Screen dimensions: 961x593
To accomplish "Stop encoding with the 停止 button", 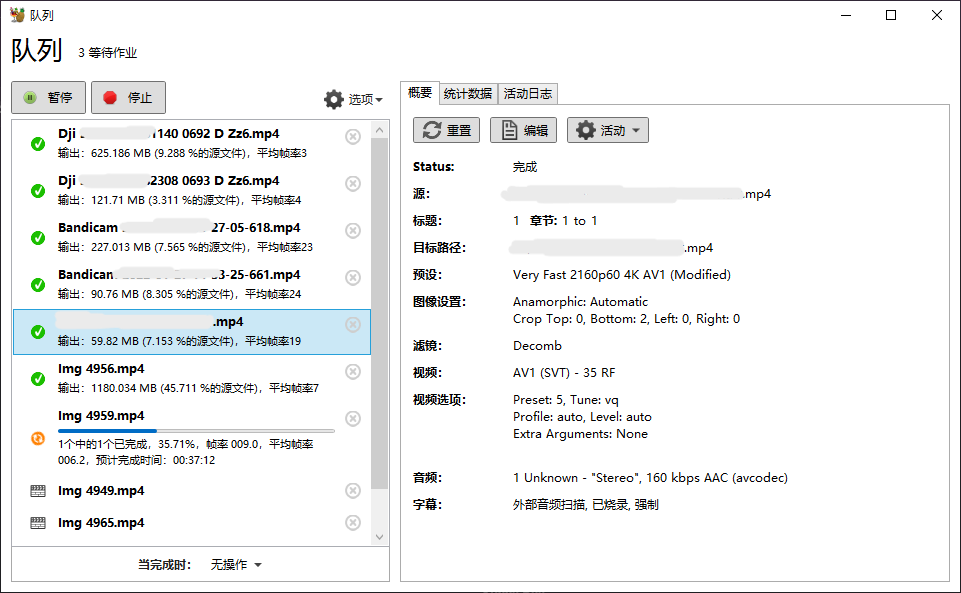I will (x=128, y=98).
